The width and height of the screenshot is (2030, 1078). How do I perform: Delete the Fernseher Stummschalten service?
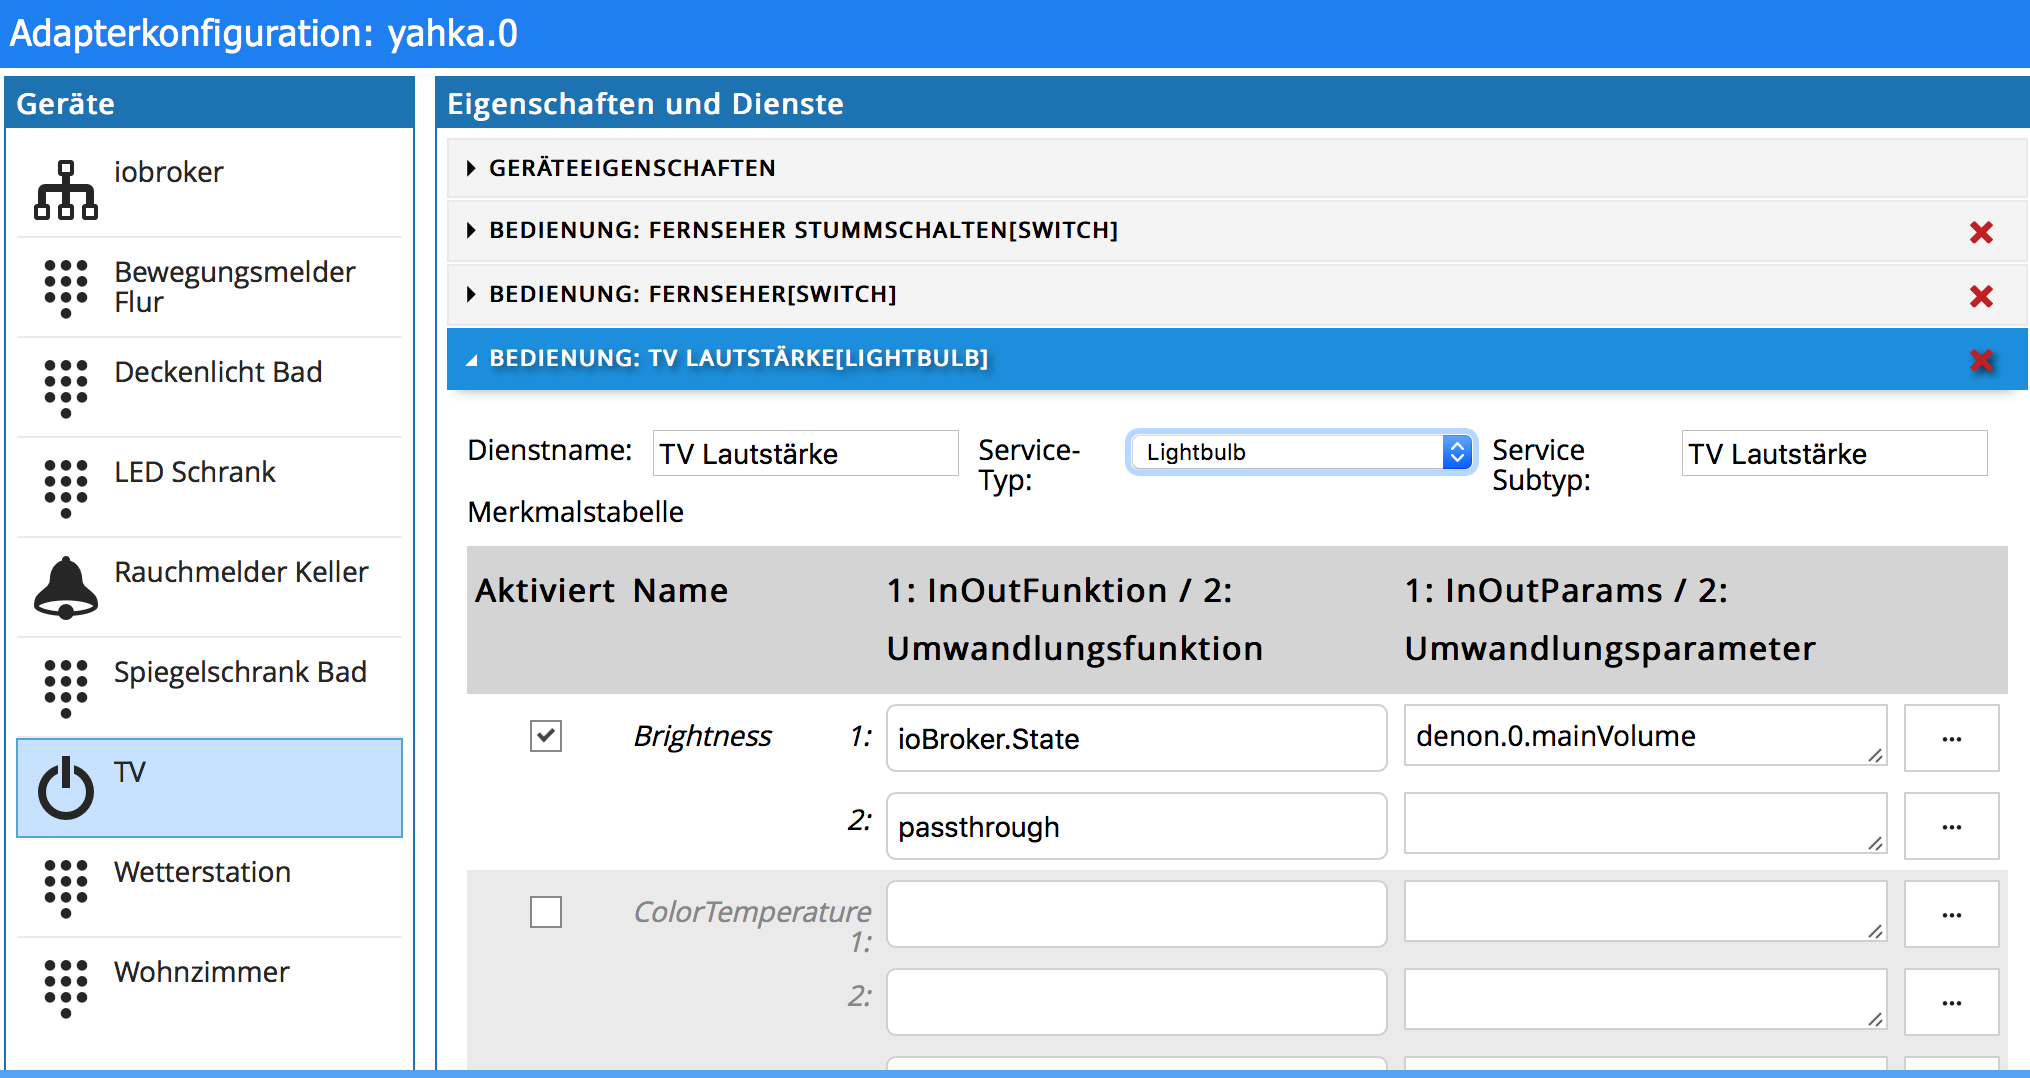pos(1981,232)
